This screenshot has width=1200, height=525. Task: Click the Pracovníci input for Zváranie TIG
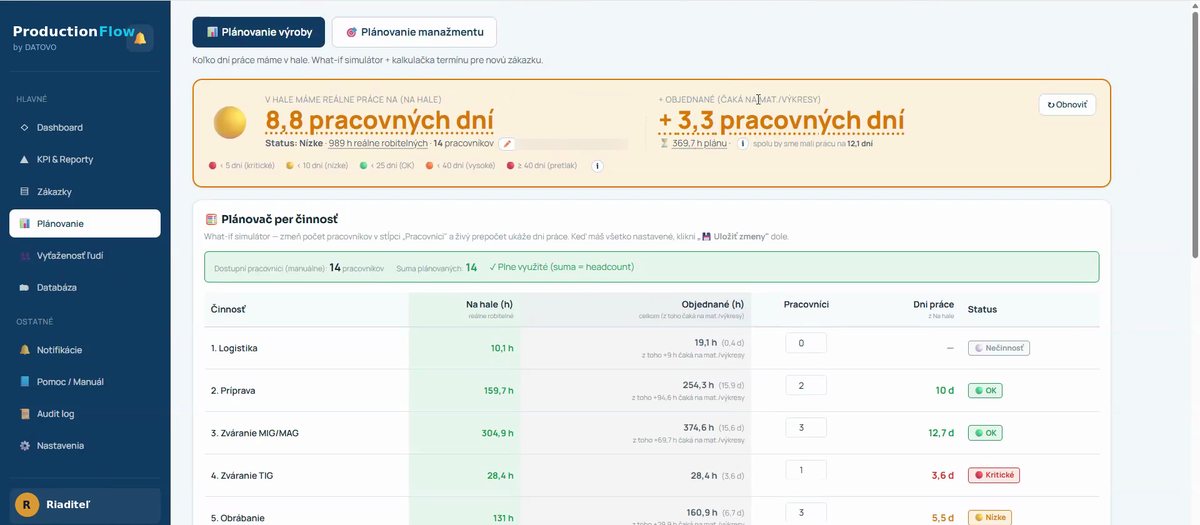(806, 470)
